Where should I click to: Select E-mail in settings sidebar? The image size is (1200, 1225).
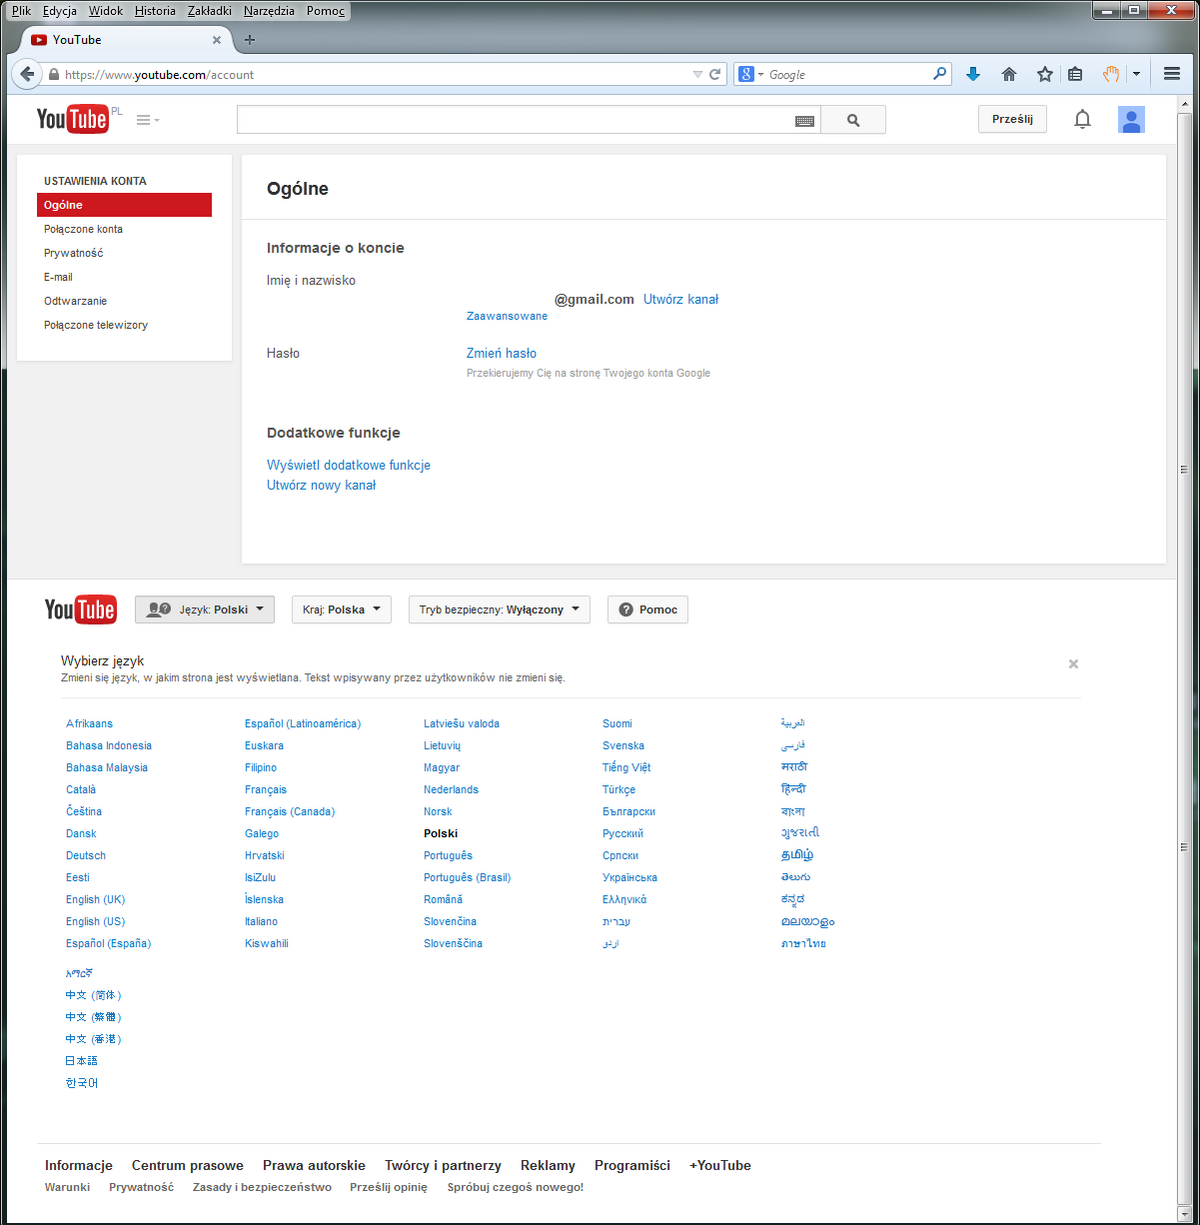coord(58,277)
